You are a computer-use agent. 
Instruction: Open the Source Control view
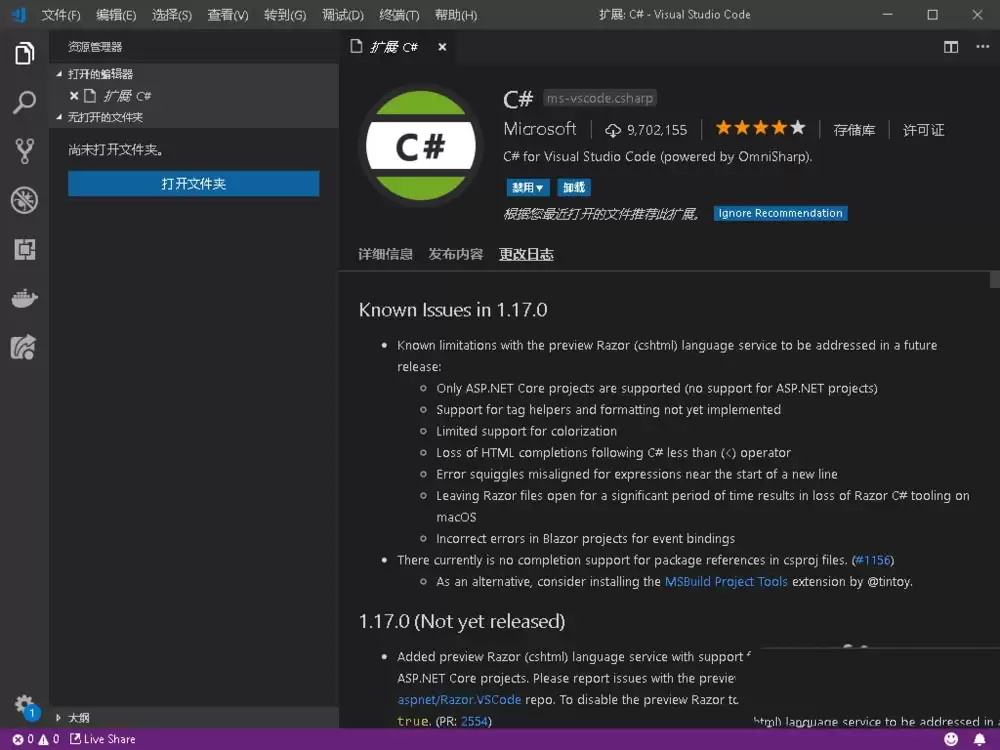[24, 152]
